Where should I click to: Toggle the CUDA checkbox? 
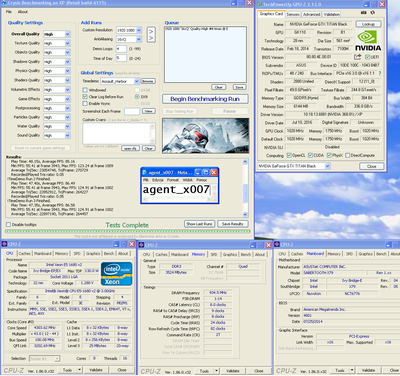click(x=310, y=155)
